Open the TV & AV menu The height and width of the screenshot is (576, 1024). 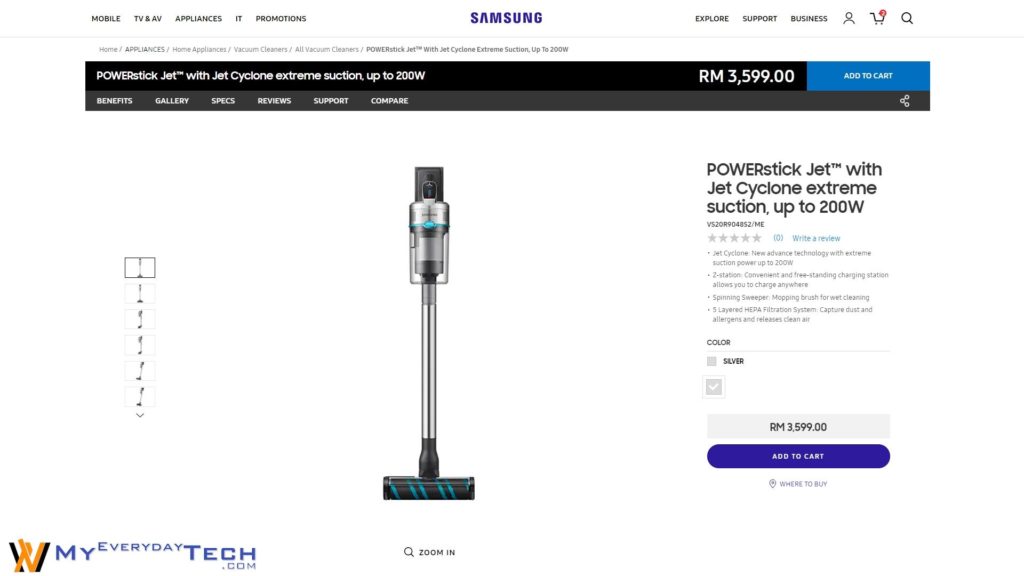148,18
